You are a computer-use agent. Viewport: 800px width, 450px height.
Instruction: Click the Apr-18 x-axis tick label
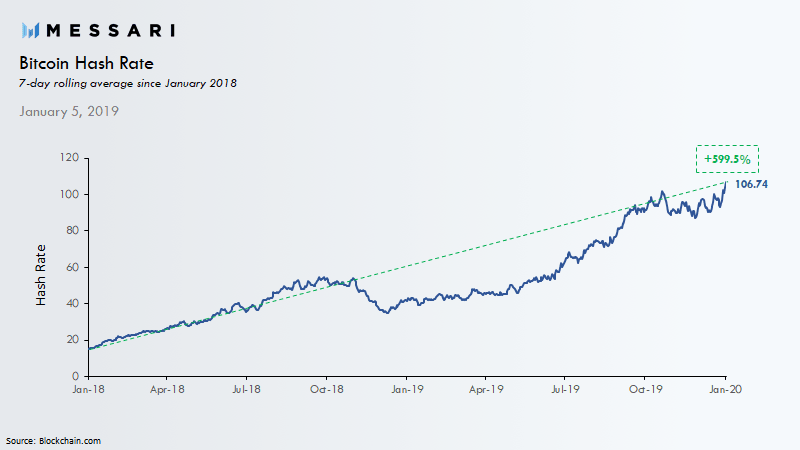coord(167,389)
